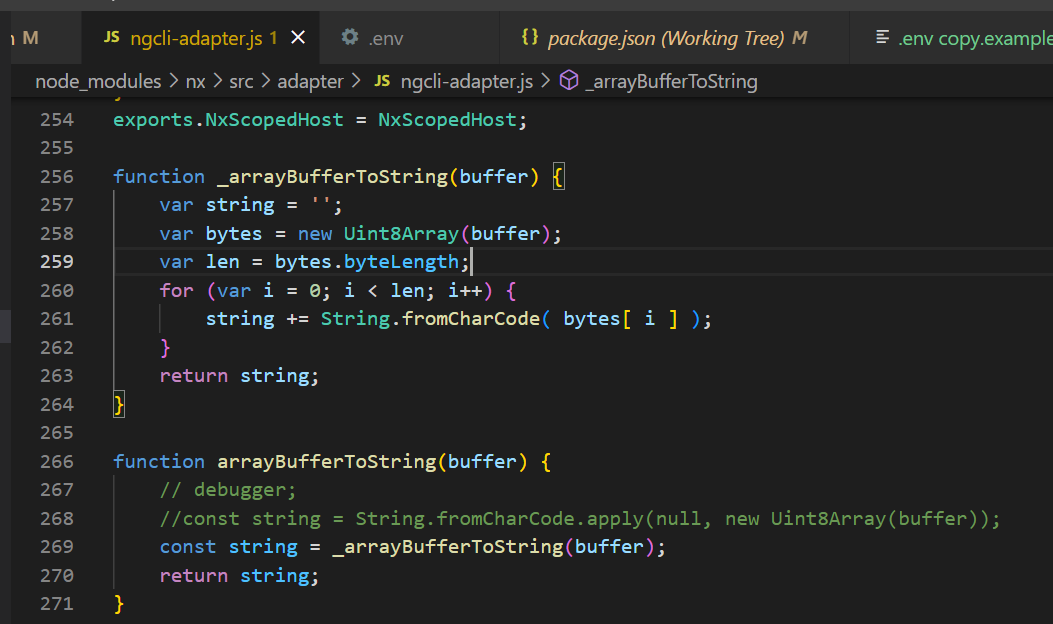Click the symbol cube icon beside _arrayBufferToString breadcrumb
Viewport: 1053px width, 624px height.
pos(569,81)
